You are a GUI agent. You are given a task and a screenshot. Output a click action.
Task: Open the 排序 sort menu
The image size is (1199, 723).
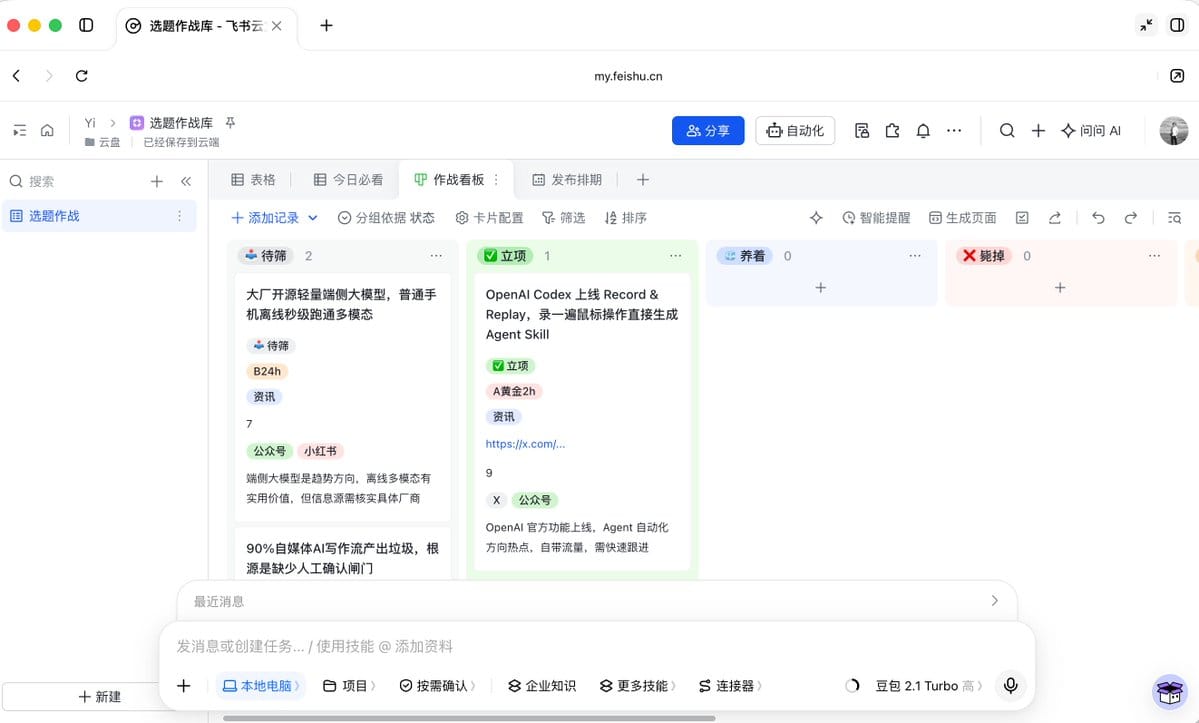625,218
